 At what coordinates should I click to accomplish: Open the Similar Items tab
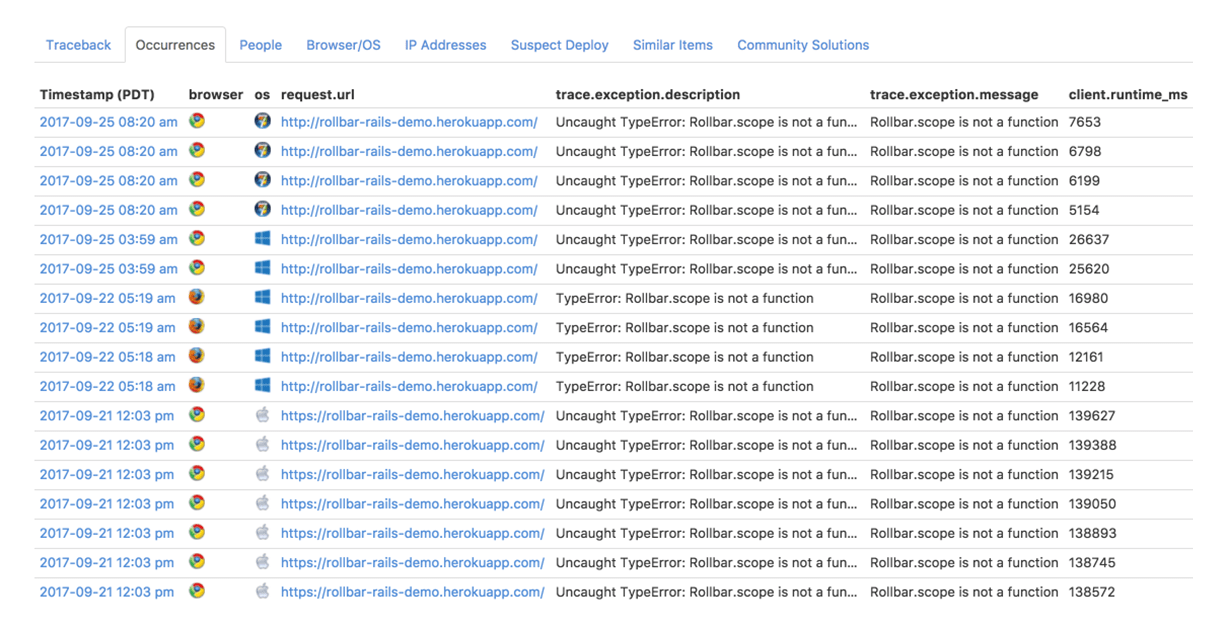(672, 45)
